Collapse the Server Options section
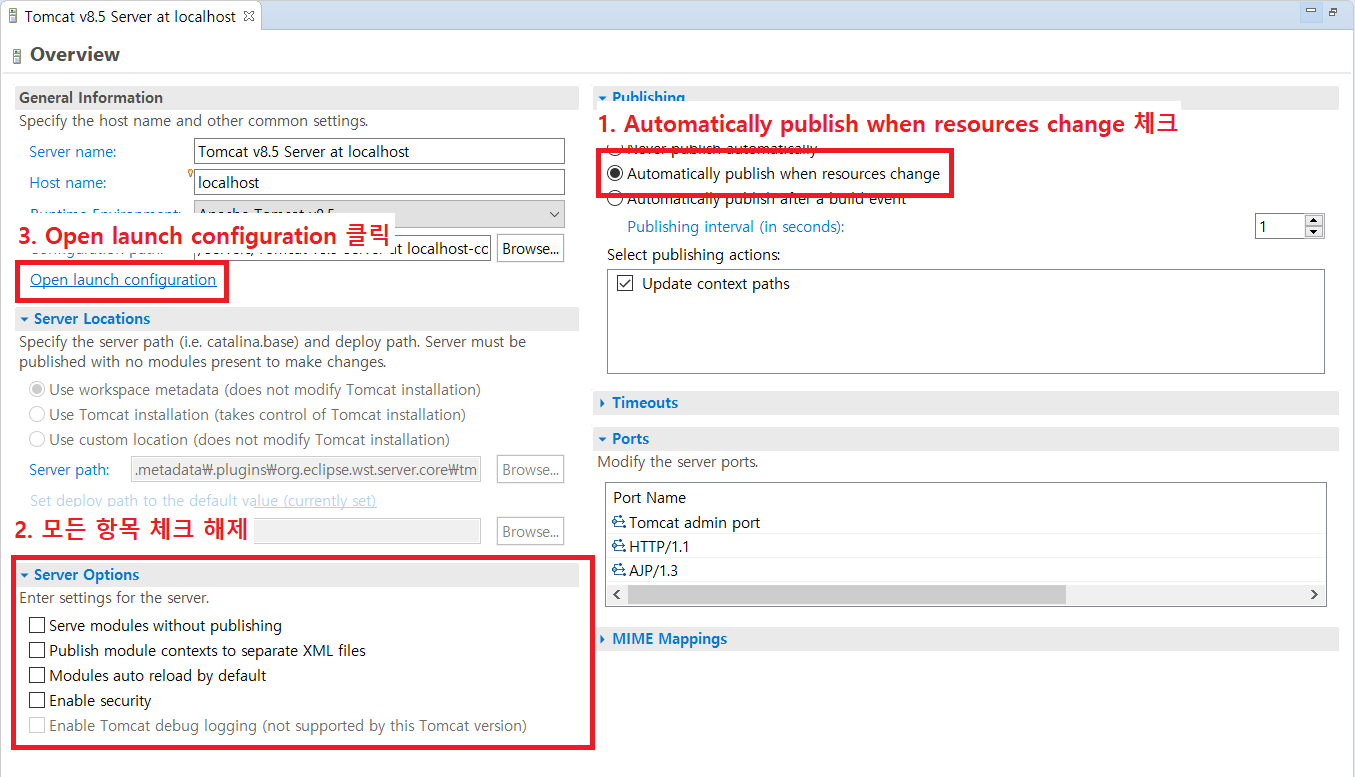The image size is (1355, 777). coord(24,574)
